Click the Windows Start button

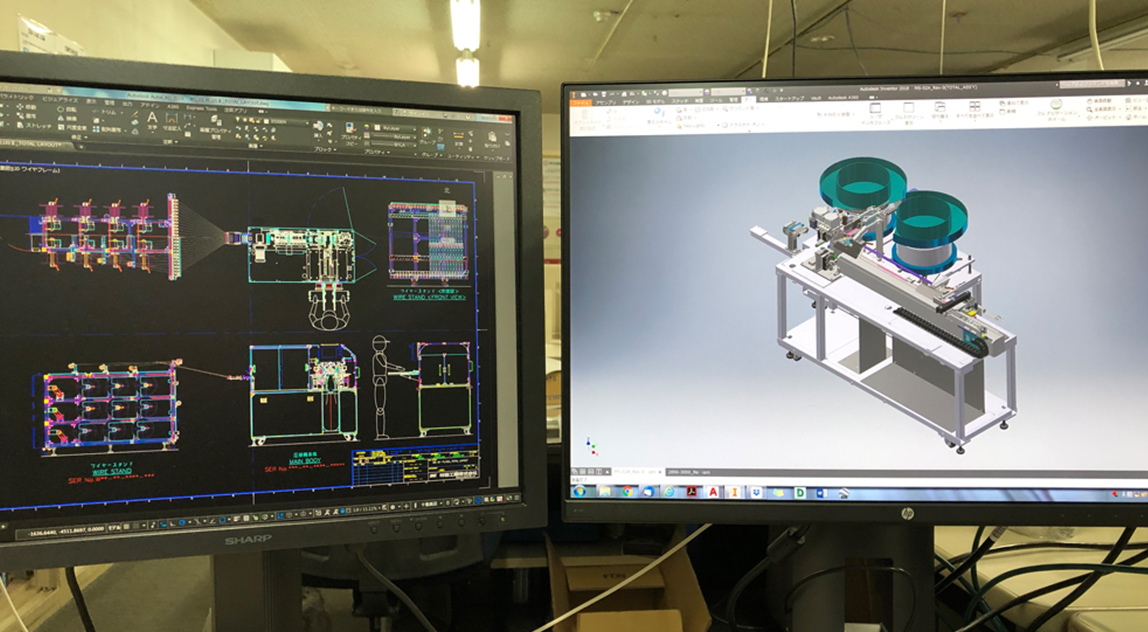pos(579,491)
